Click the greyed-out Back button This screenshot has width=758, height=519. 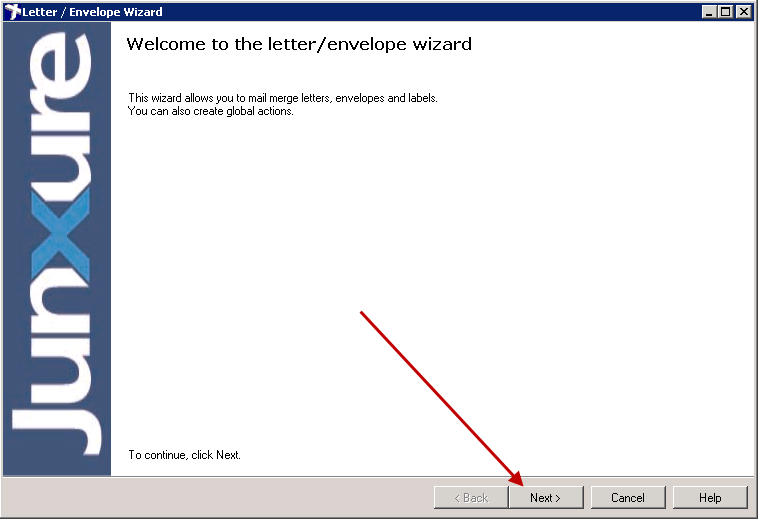[471, 497]
